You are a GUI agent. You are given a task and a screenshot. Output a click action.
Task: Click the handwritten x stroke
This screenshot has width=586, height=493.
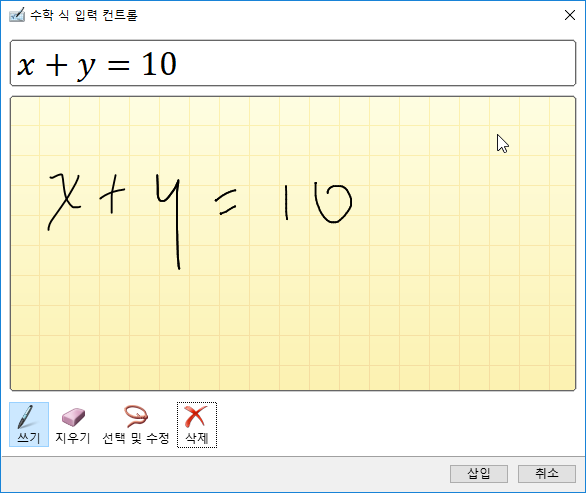(65, 202)
